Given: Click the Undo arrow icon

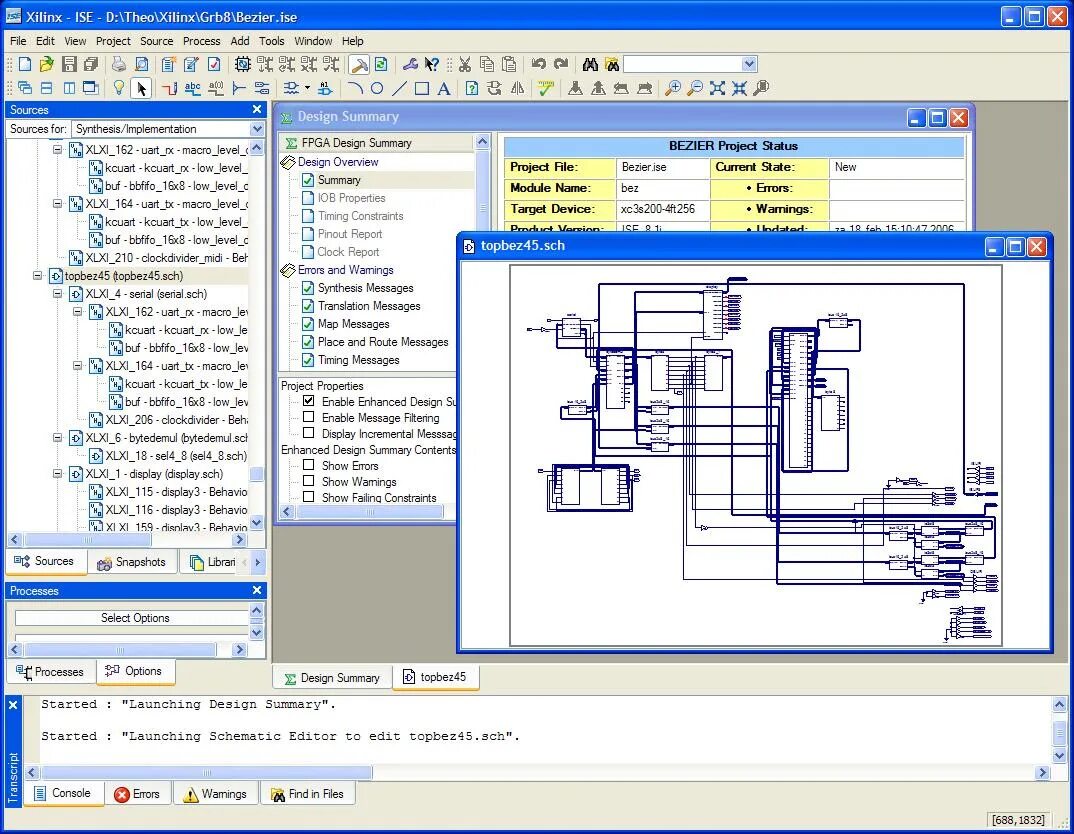Looking at the screenshot, I should 538,64.
